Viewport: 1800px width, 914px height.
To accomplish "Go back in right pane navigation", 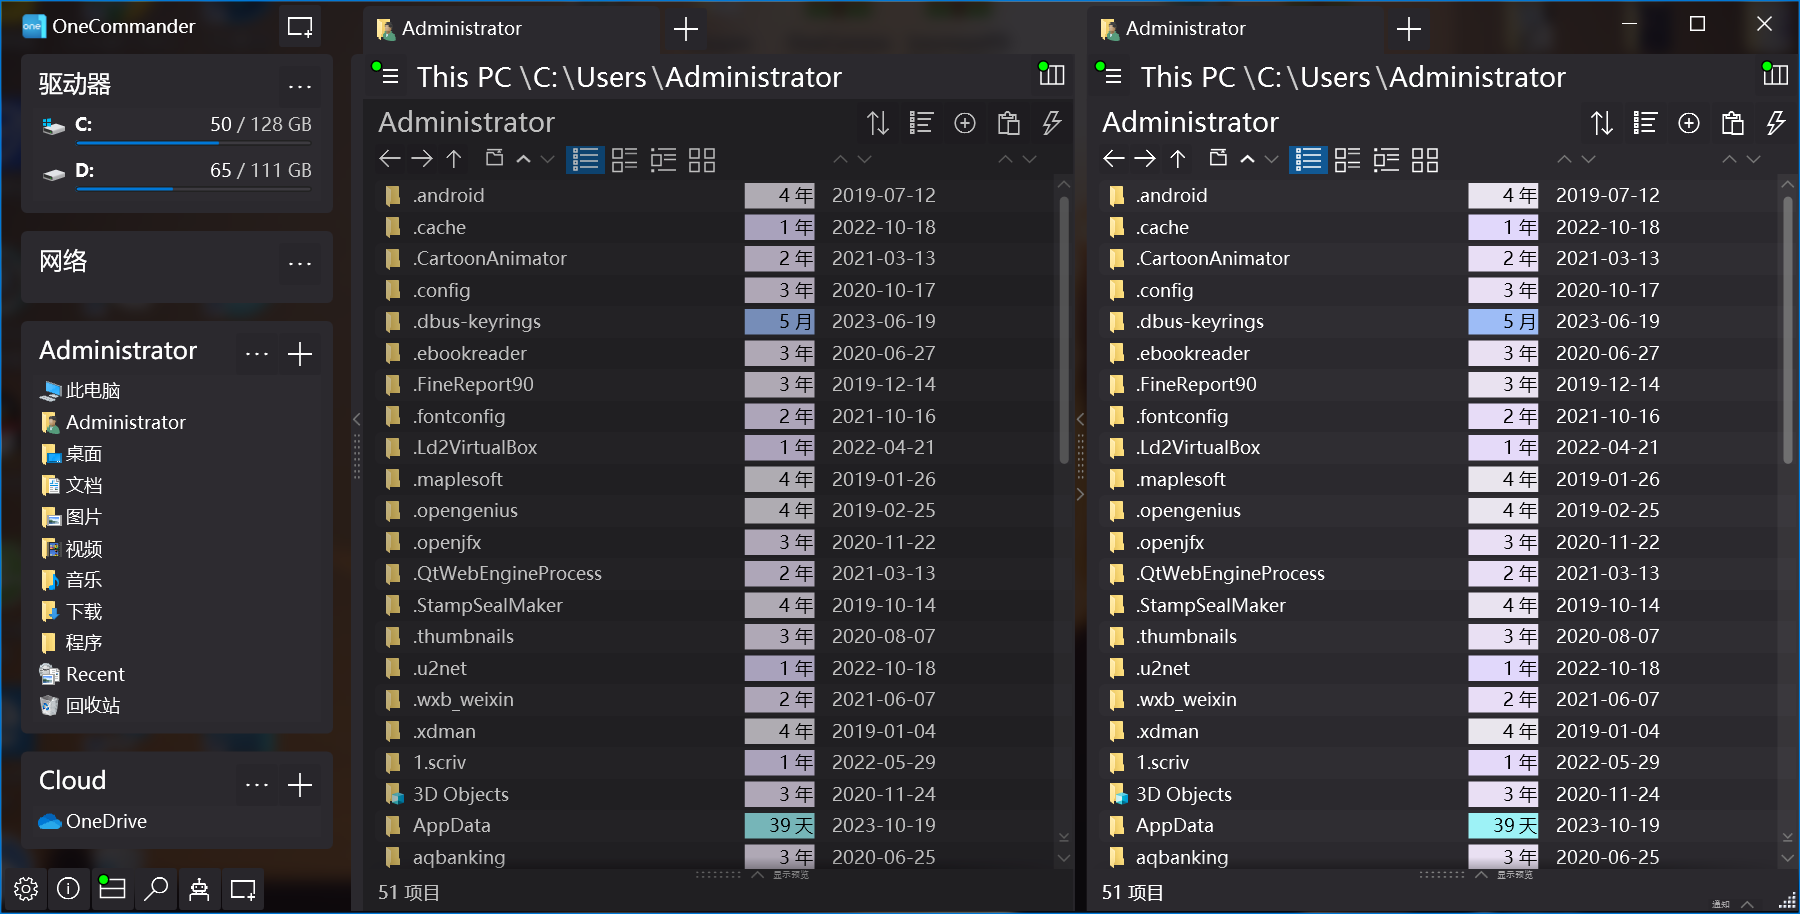I will [1114, 158].
